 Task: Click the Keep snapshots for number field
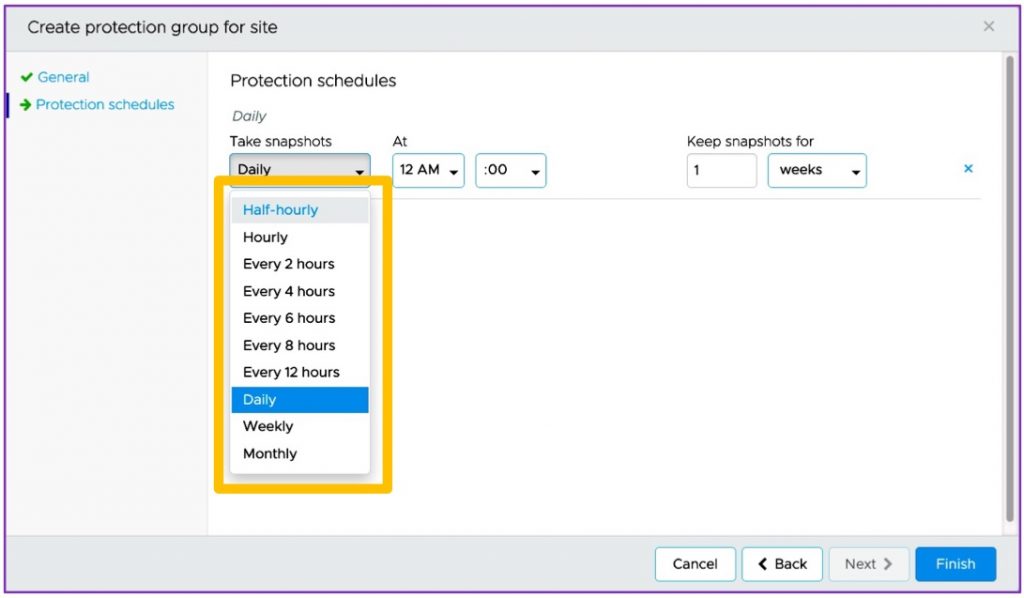[721, 170]
